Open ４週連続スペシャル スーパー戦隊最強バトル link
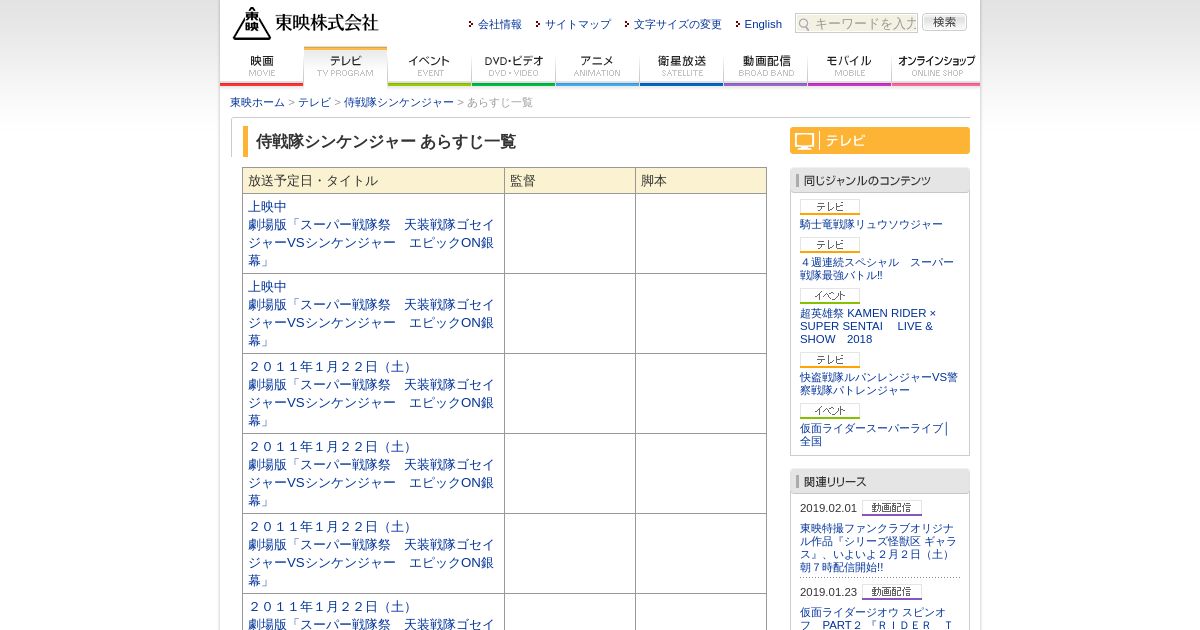Image resolution: width=1200 pixels, height=630 pixels. coord(877,268)
